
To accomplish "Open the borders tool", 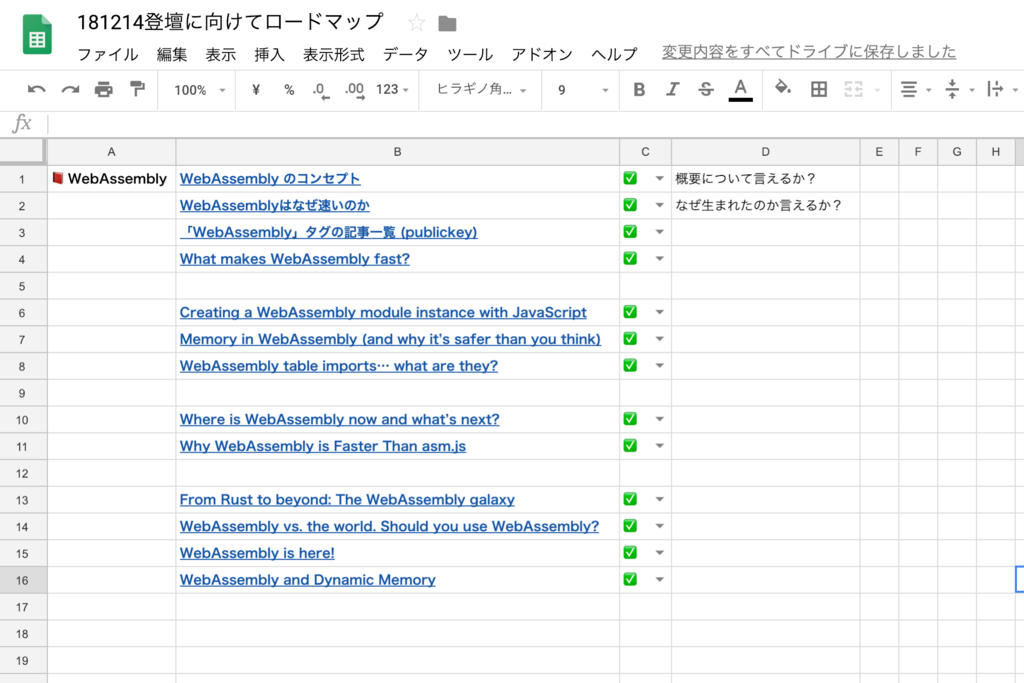I will pyautogui.click(x=818, y=89).
